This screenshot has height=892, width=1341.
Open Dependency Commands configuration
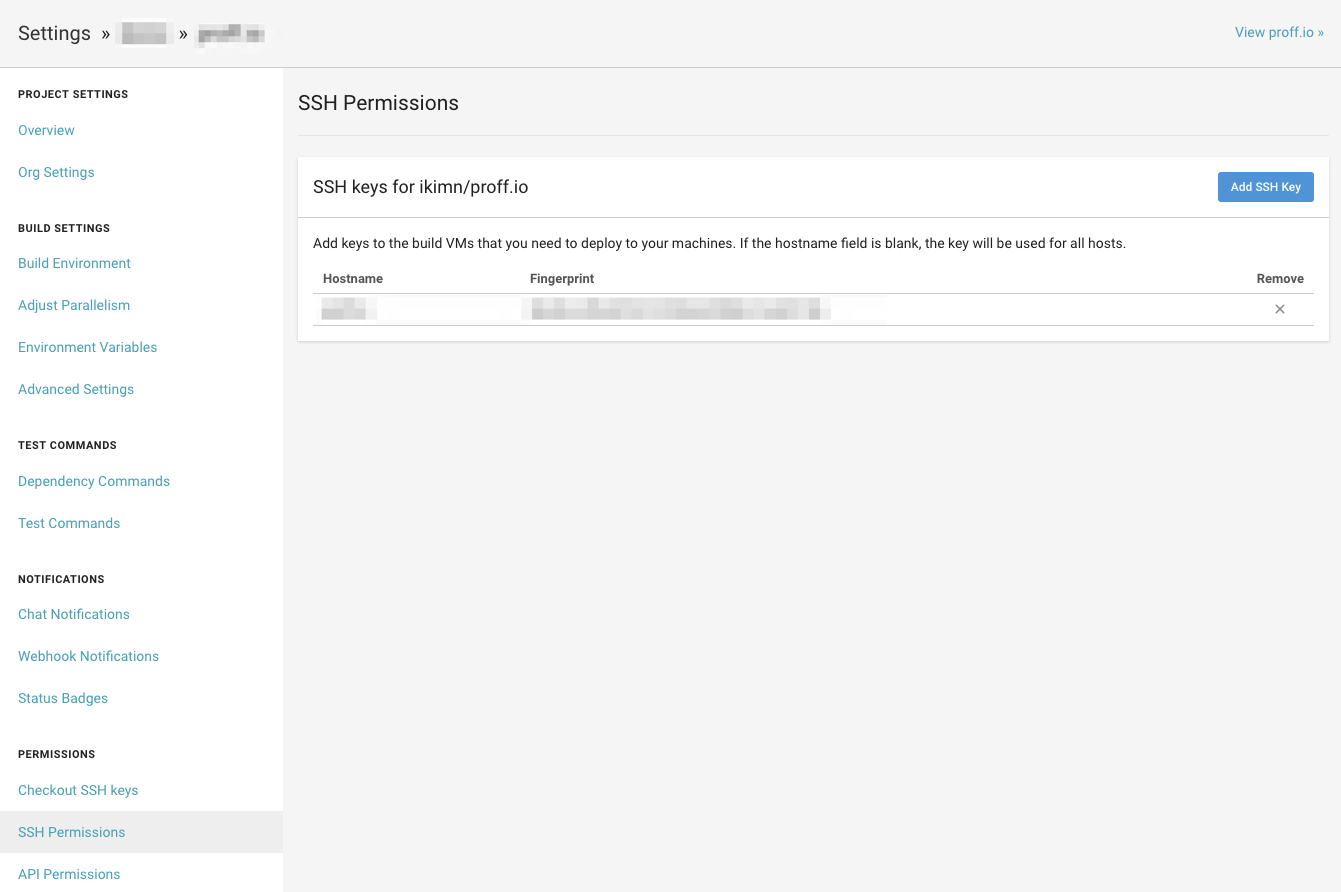tap(93, 481)
